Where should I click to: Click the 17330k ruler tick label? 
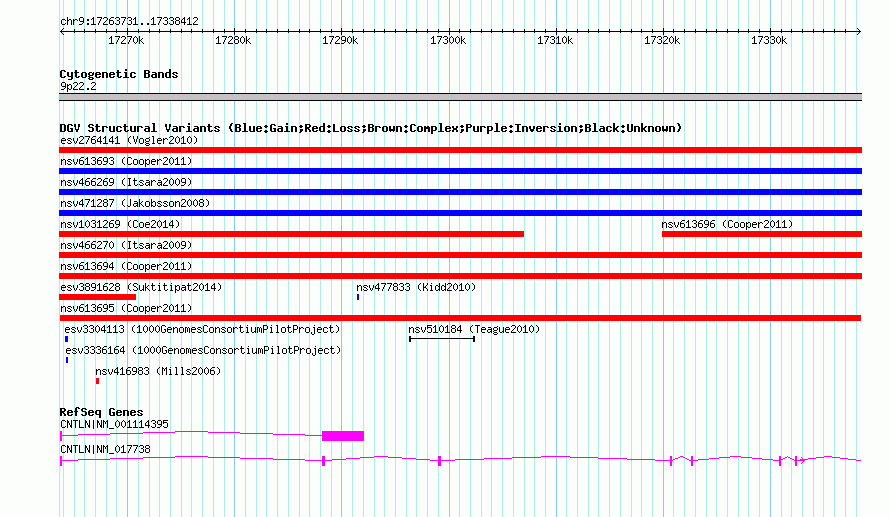(x=769, y=40)
